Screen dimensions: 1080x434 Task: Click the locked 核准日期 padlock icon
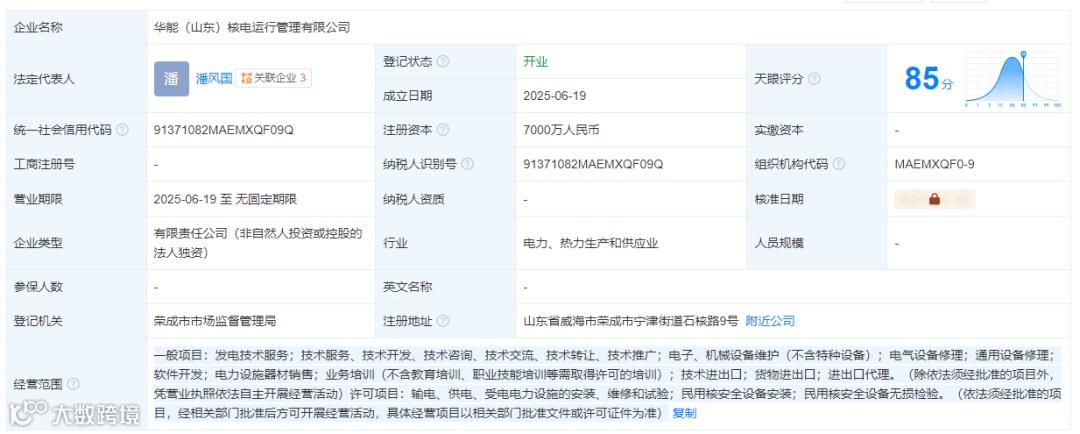(935, 199)
